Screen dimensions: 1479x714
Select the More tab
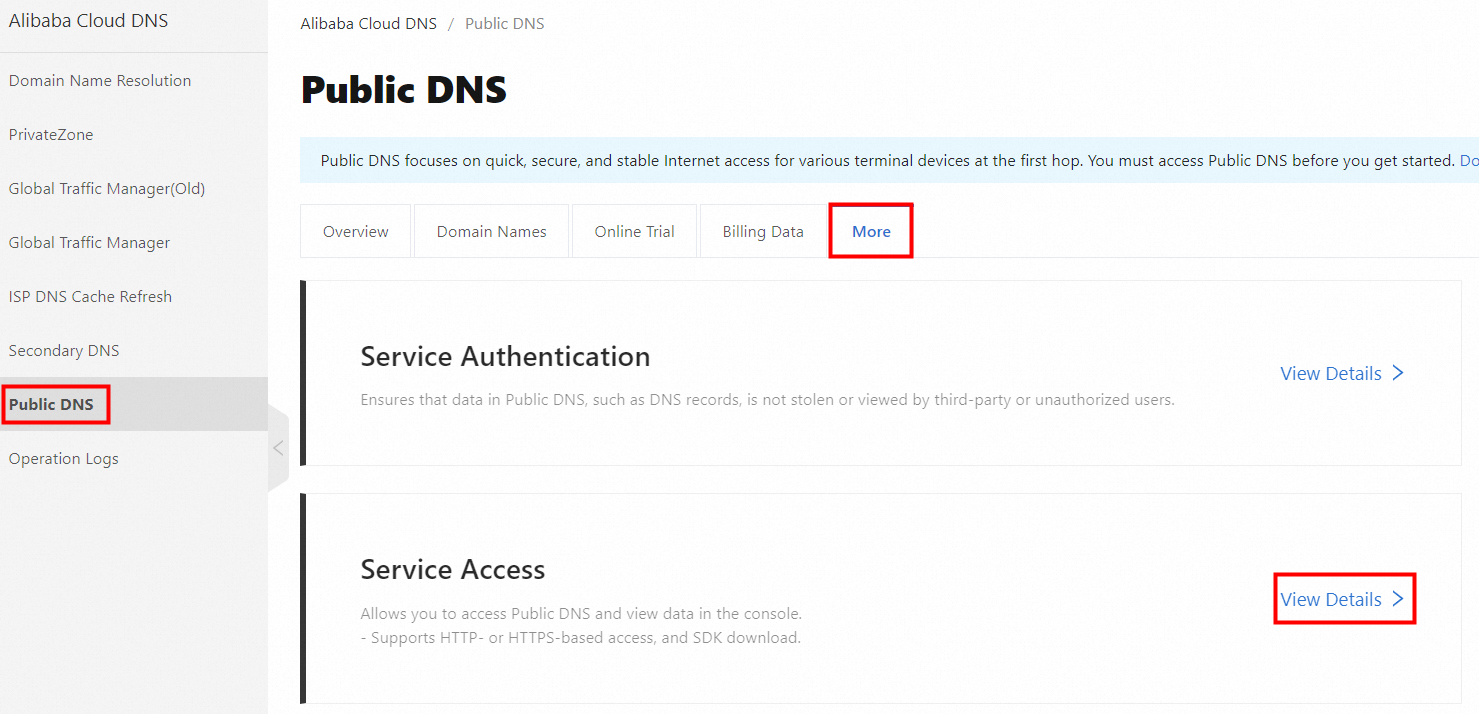(870, 231)
